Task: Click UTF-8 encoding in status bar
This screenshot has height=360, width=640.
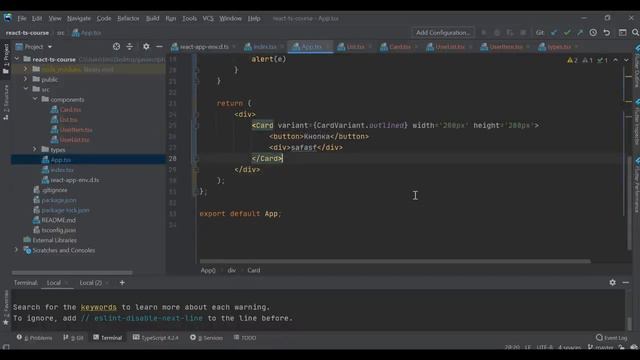Action: 544,347
